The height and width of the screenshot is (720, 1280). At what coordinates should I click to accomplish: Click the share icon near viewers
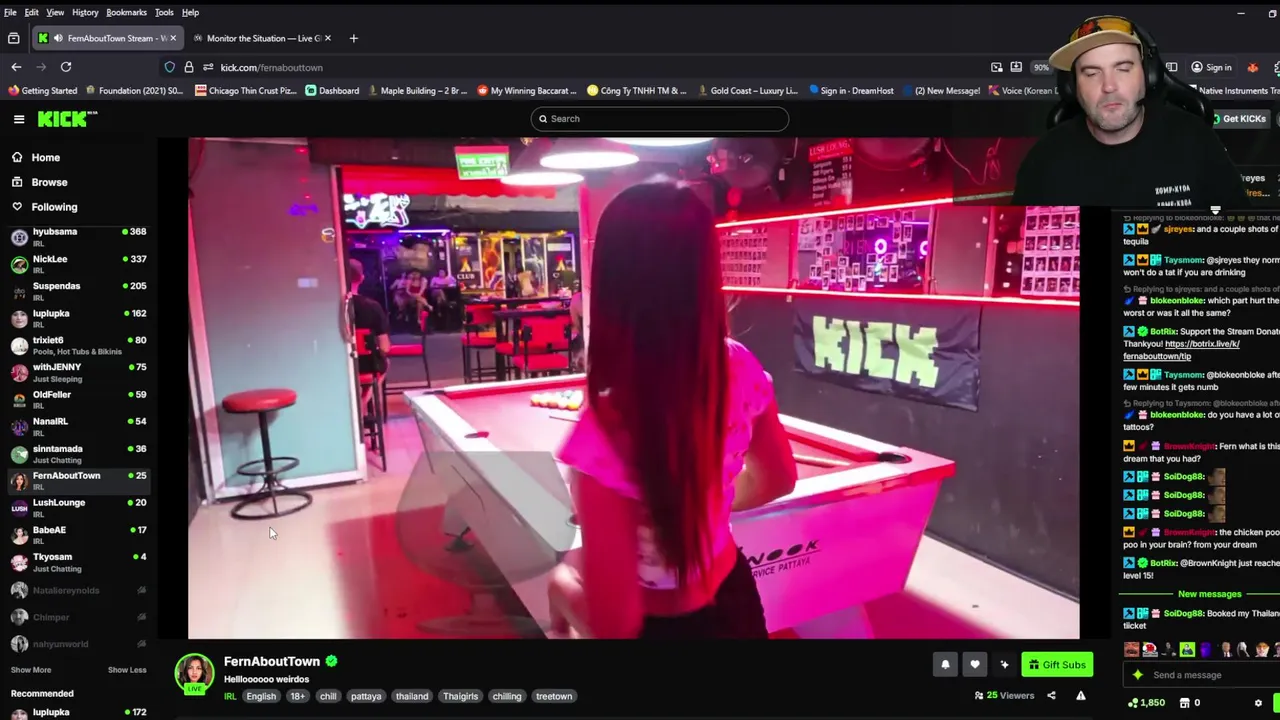(1051, 696)
